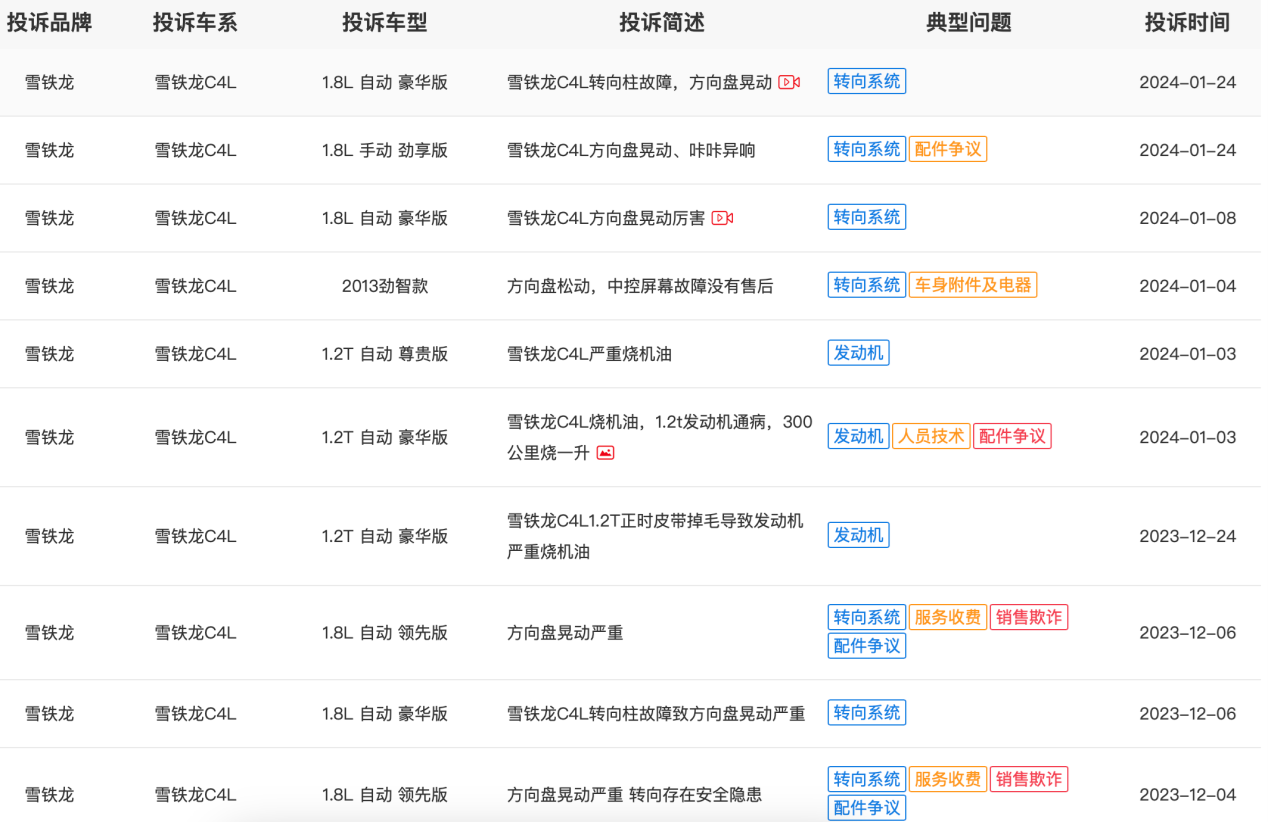The image size is (1268, 822).
Task: Select 服务收费 tag in 2023-12-04 row
Action: click(948, 779)
